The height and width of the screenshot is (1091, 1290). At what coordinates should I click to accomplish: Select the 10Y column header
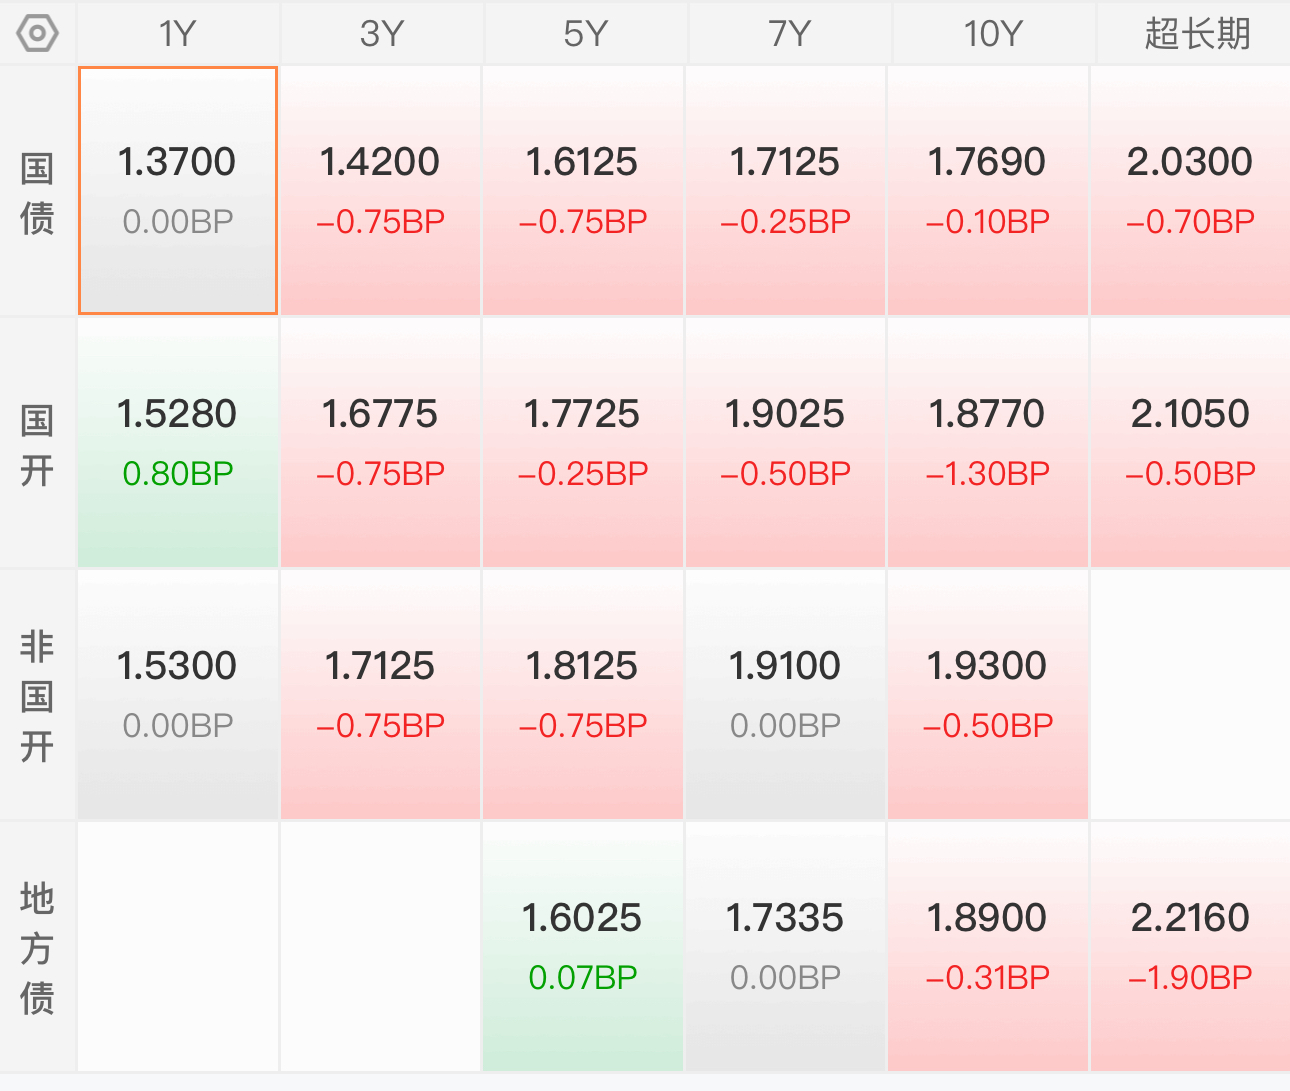click(x=993, y=34)
